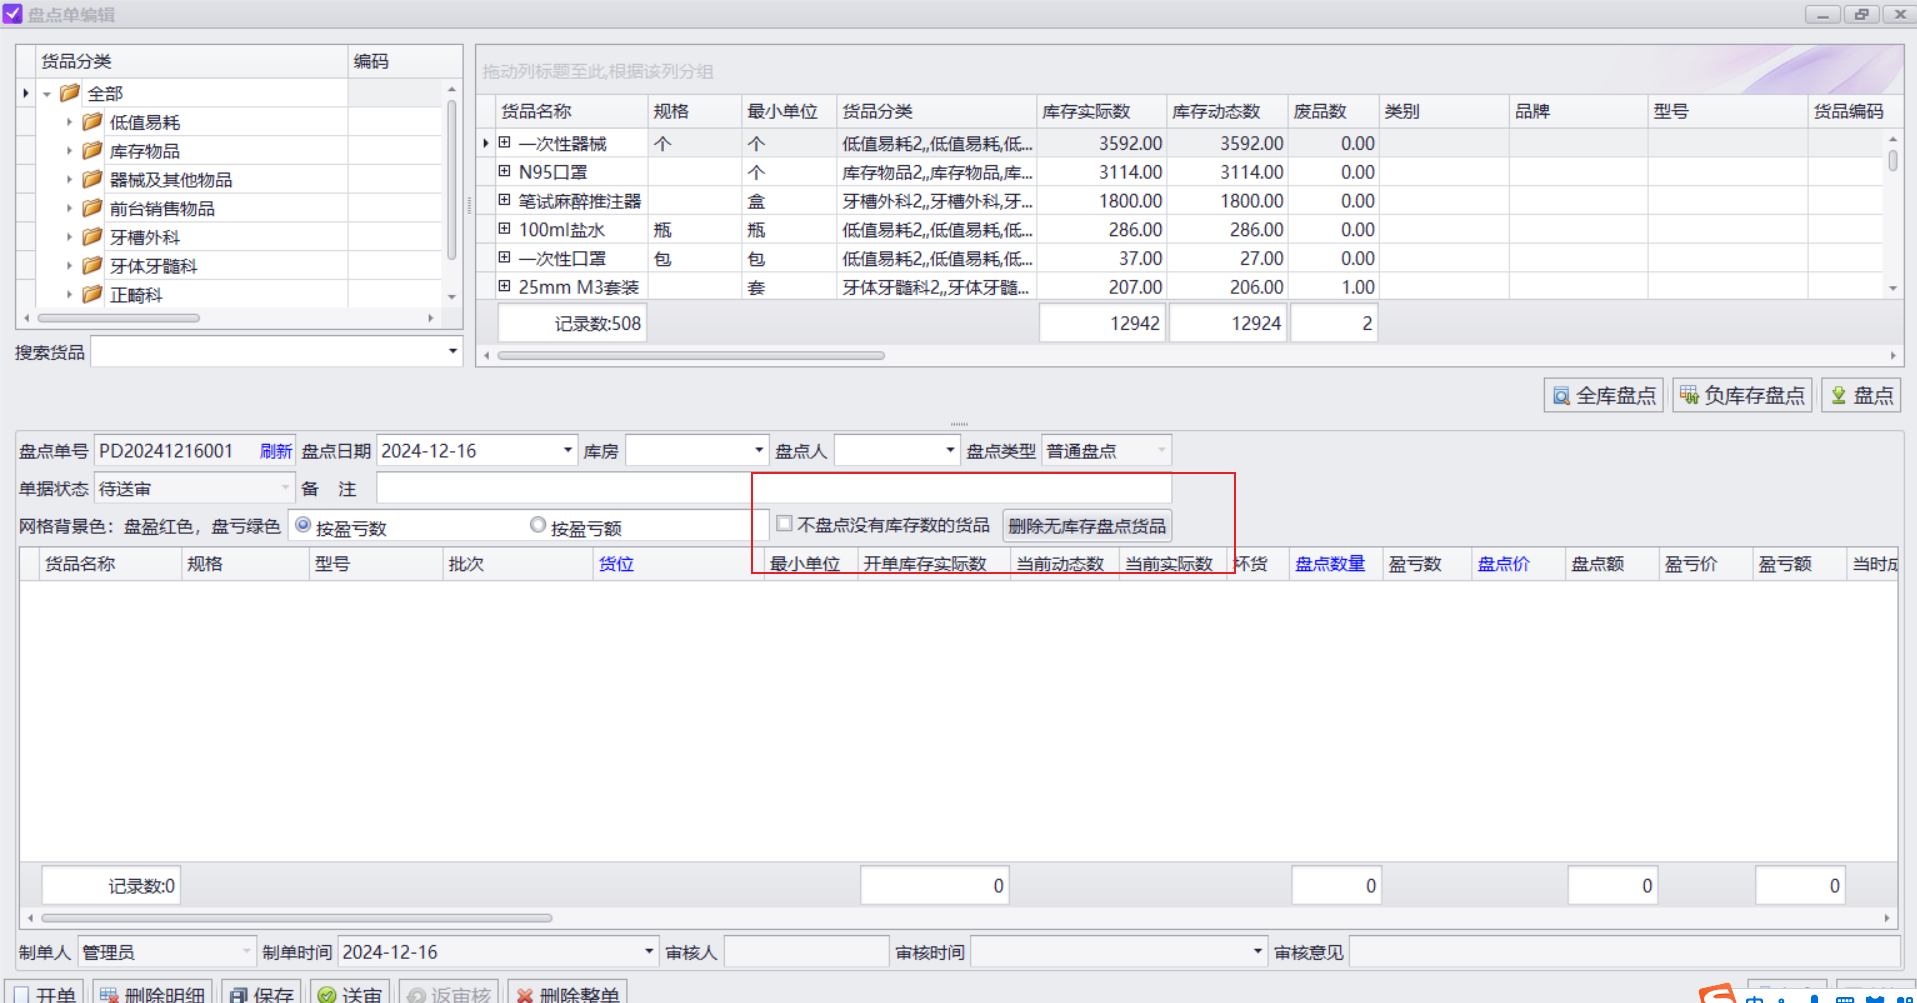
Task: Click the category tree horizontal scrollbar
Action: [118, 318]
